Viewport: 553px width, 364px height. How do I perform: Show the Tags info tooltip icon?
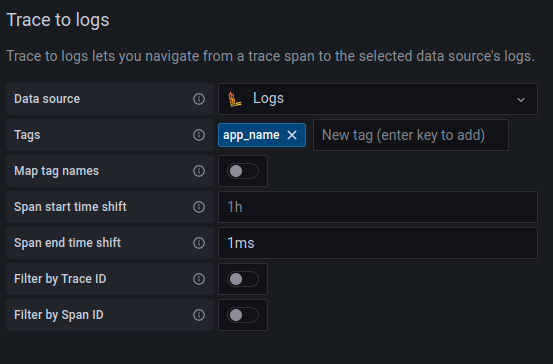click(x=199, y=135)
